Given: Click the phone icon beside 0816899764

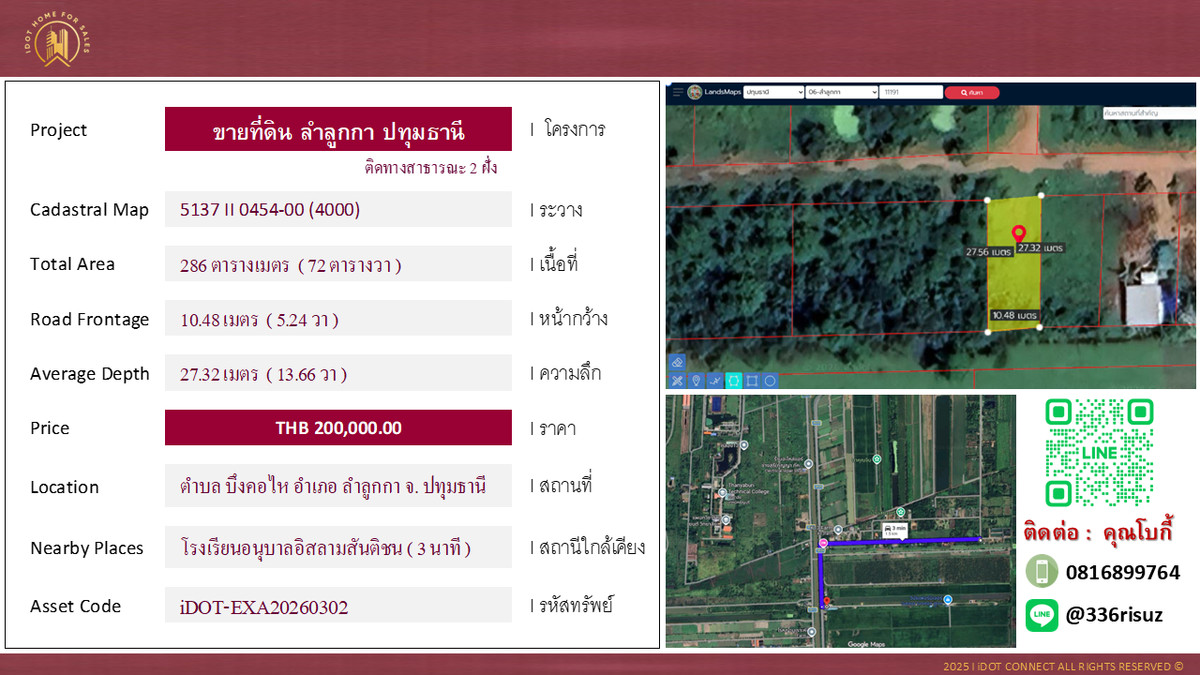Looking at the screenshot, I should (1041, 571).
